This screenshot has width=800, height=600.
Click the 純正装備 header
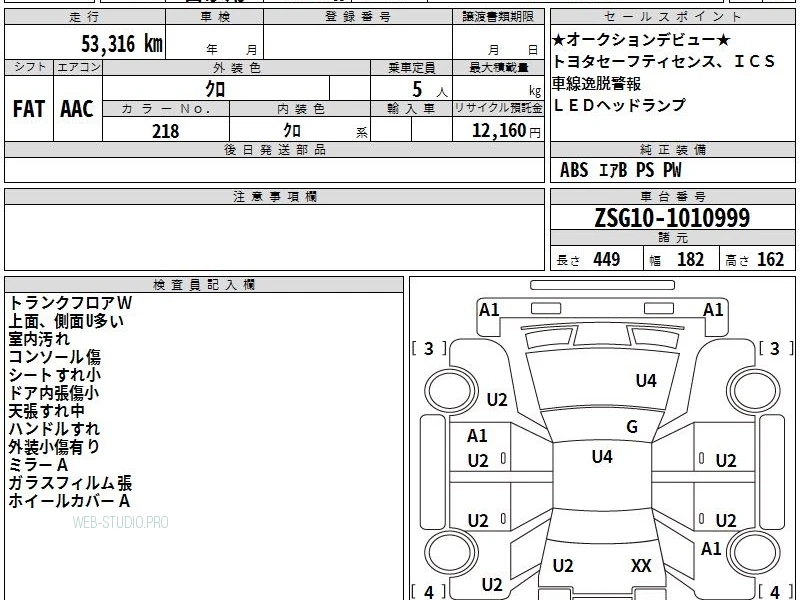pyautogui.click(x=672, y=149)
